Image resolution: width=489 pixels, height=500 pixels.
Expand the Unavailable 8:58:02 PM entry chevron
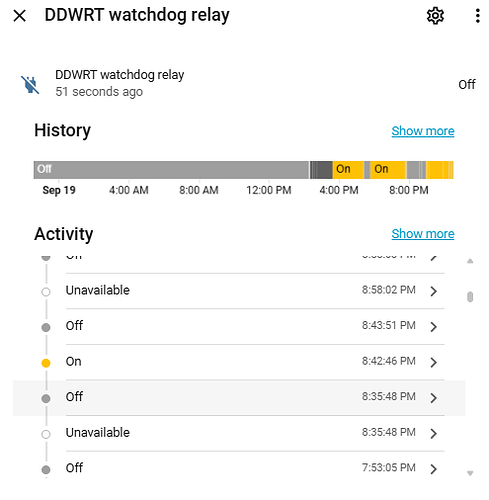coord(433,291)
